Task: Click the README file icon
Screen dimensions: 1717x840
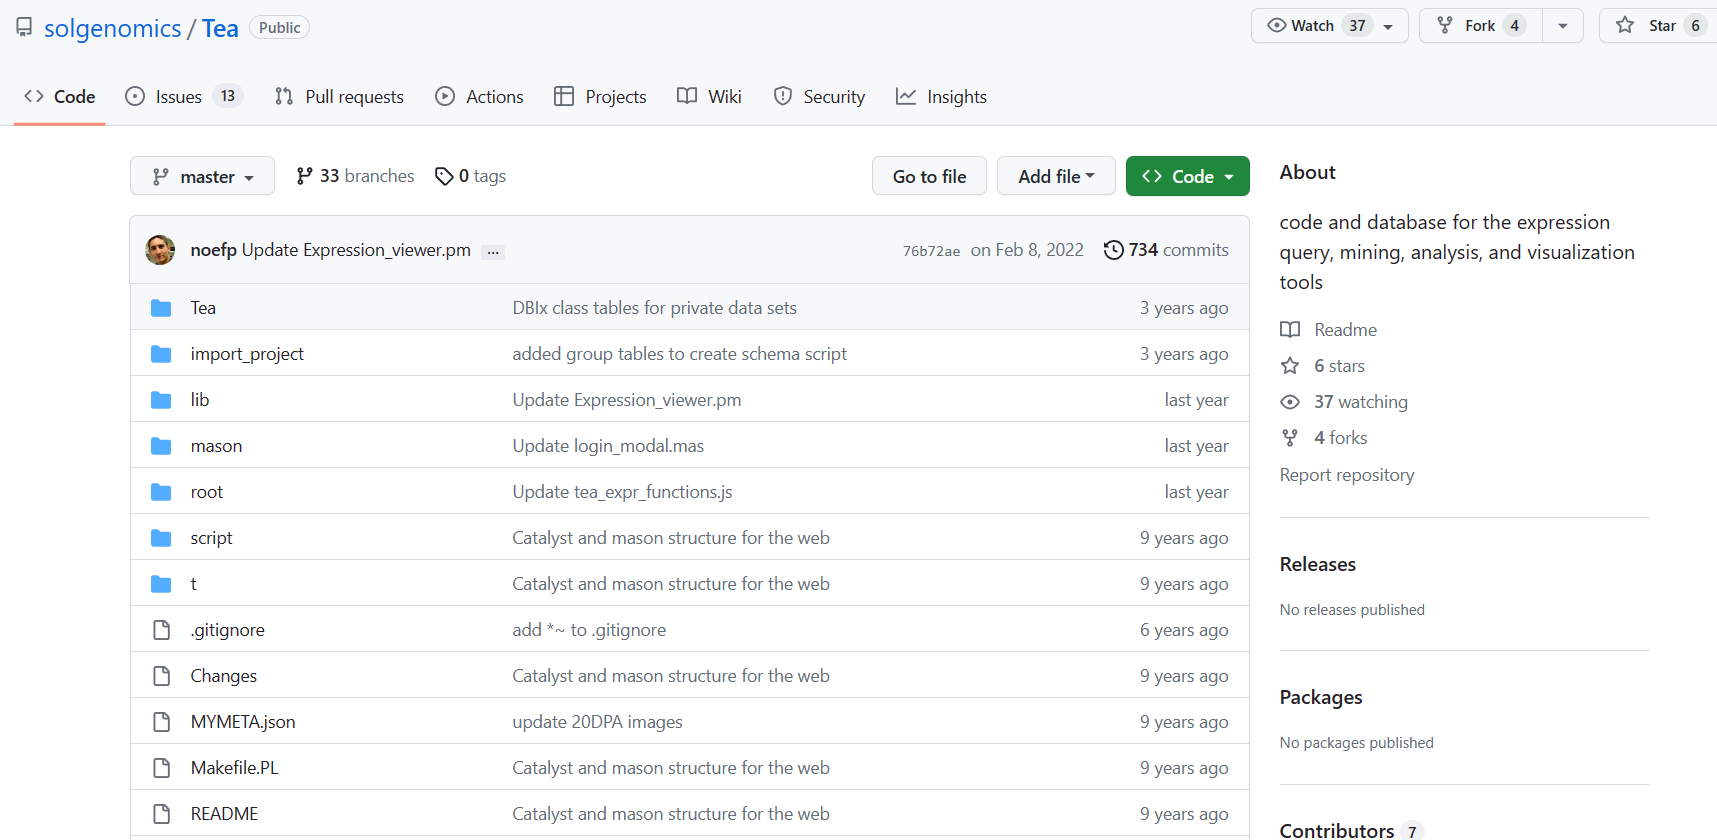Action: pos(161,814)
